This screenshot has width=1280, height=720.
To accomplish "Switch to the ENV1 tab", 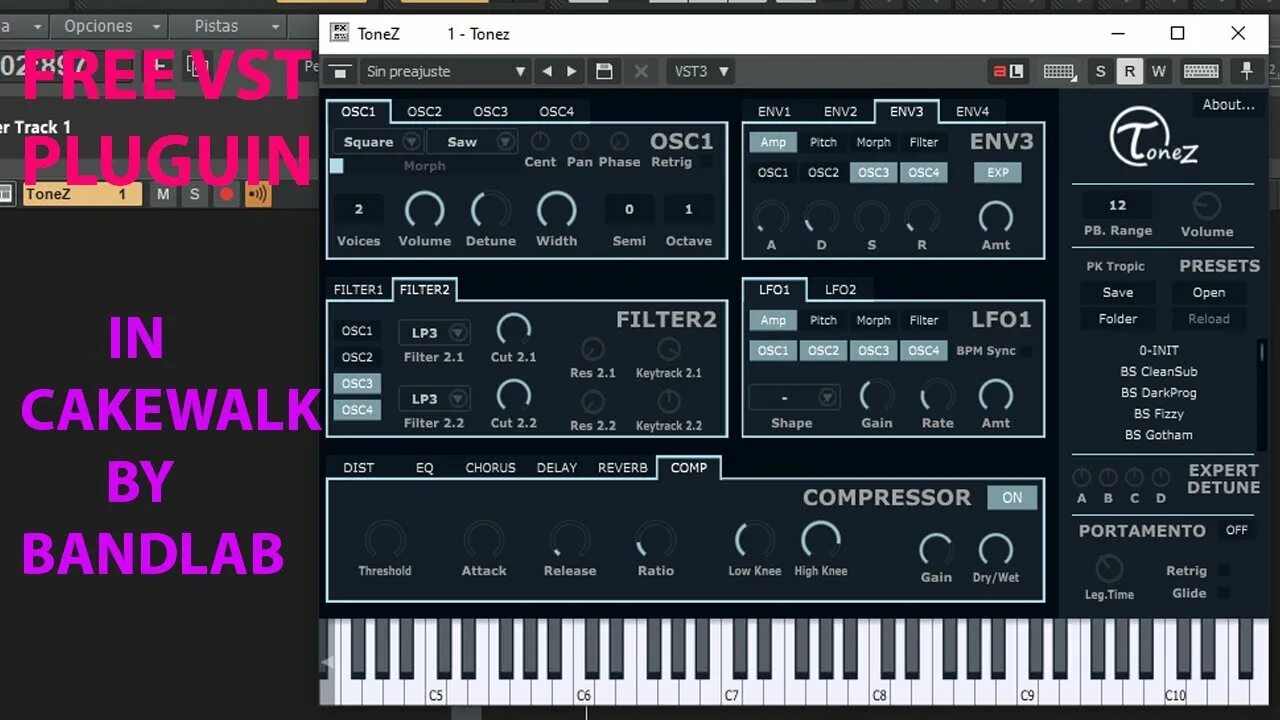I will pyautogui.click(x=774, y=112).
